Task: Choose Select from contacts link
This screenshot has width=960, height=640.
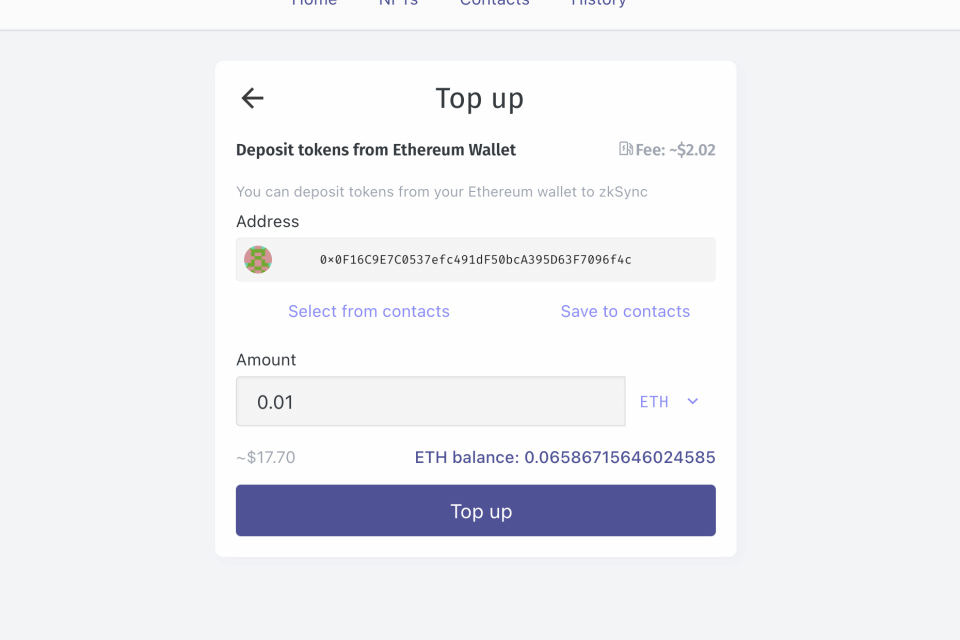Action: (x=369, y=311)
